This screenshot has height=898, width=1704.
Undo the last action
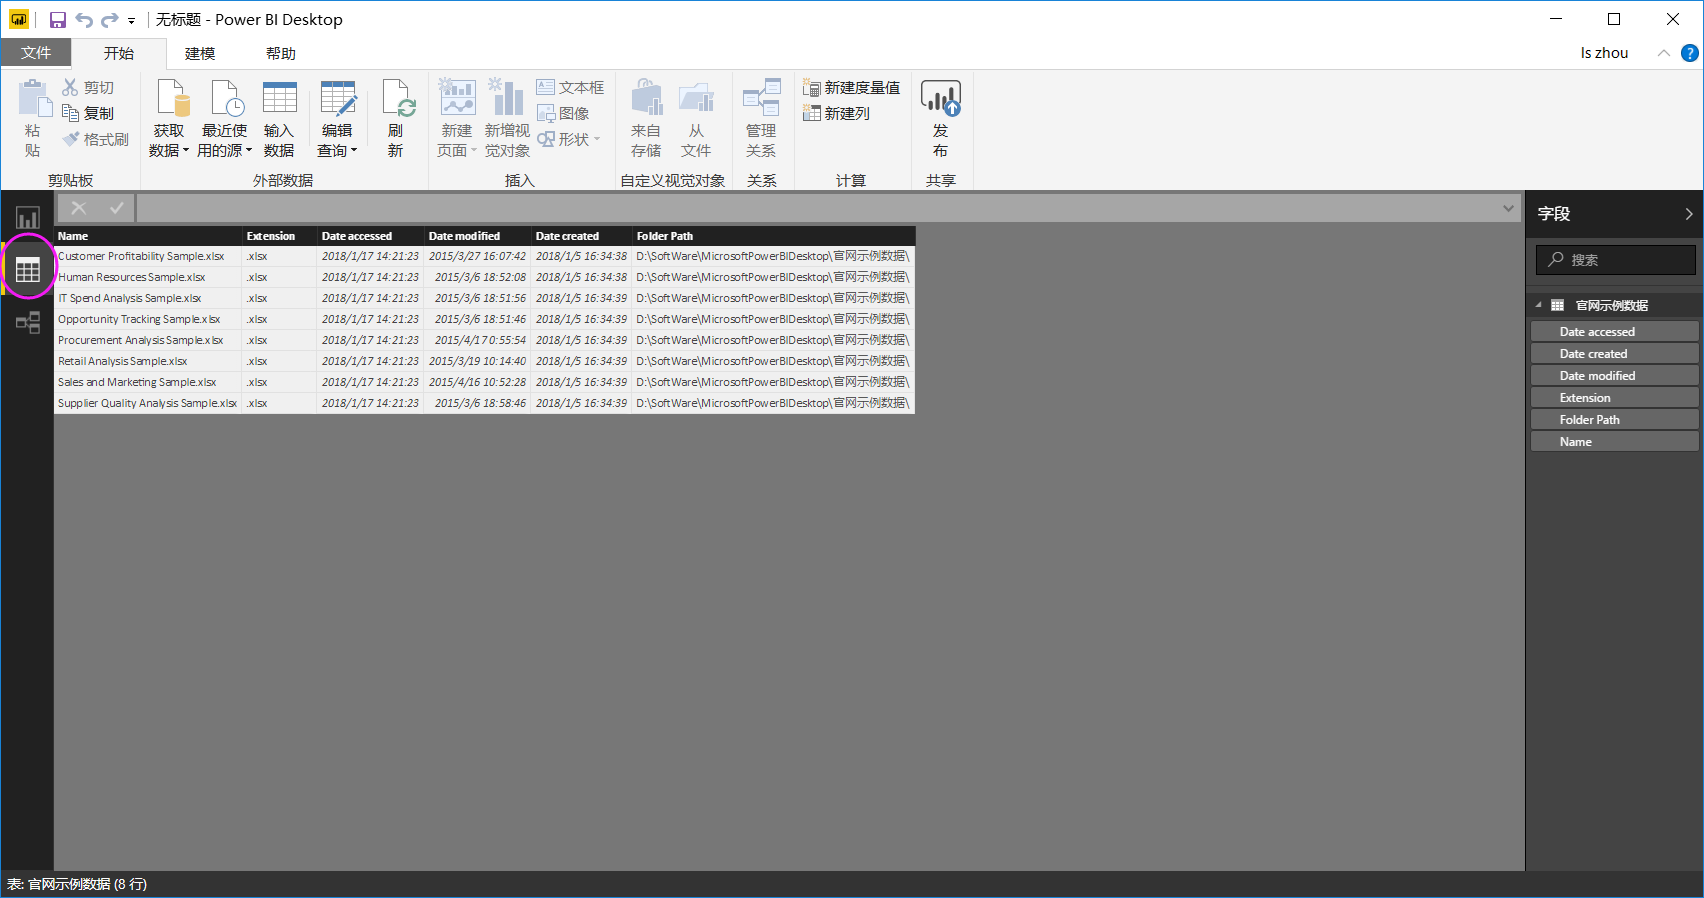point(84,20)
